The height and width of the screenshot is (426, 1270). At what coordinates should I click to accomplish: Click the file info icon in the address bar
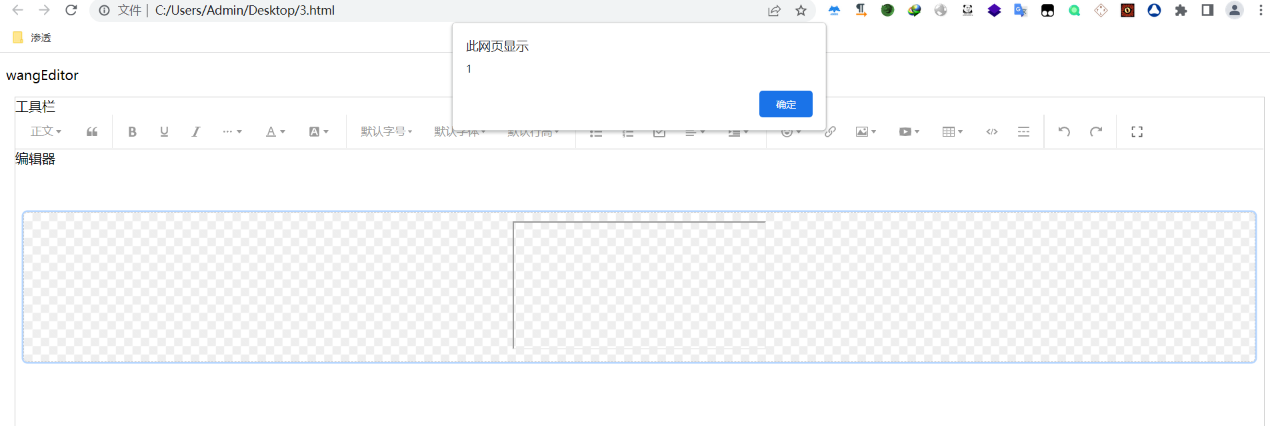click(x=104, y=10)
